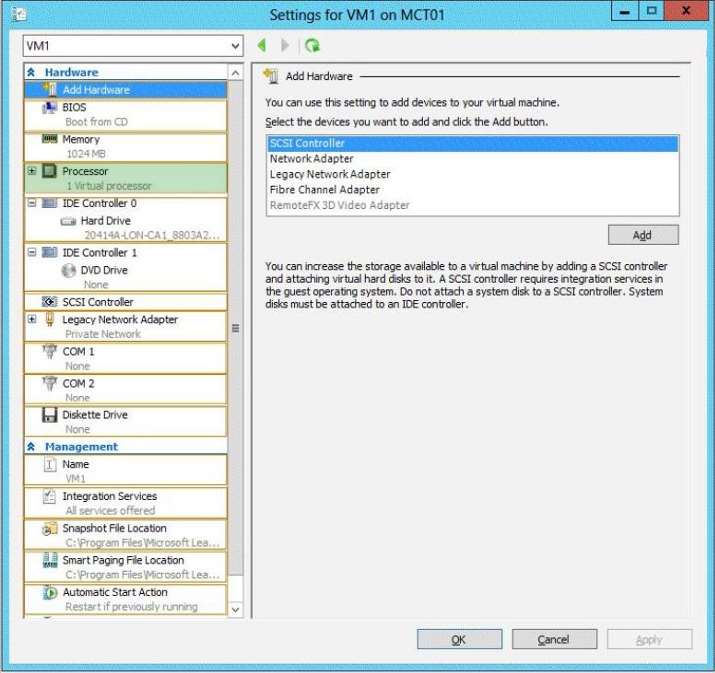The width and height of the screenshot is (715, 673).
Task: Click the Hard Drive icon
Action: click(68, 221)
